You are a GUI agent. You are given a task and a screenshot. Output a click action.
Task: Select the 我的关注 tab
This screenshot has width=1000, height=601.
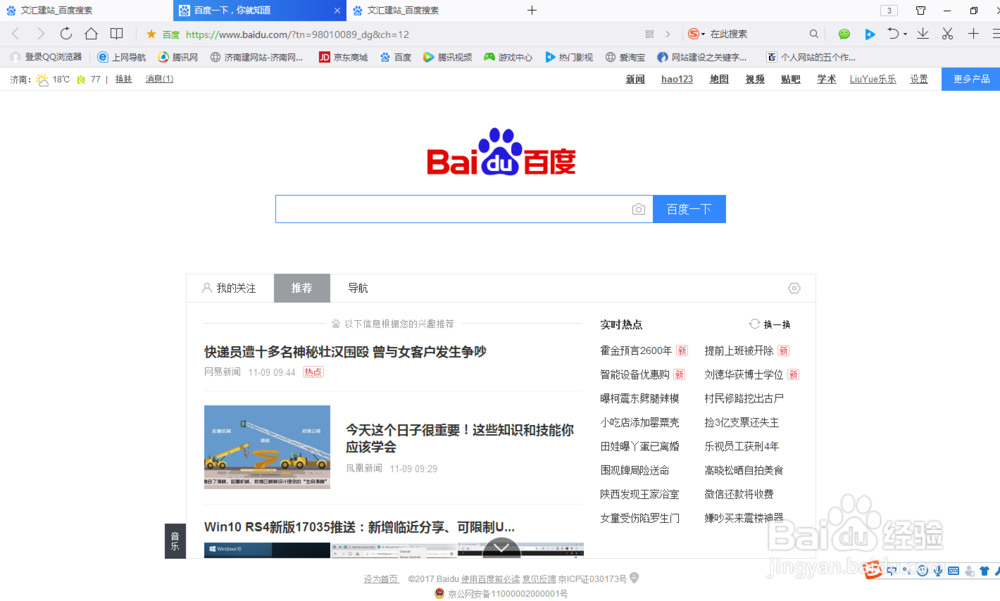[230, 288]
